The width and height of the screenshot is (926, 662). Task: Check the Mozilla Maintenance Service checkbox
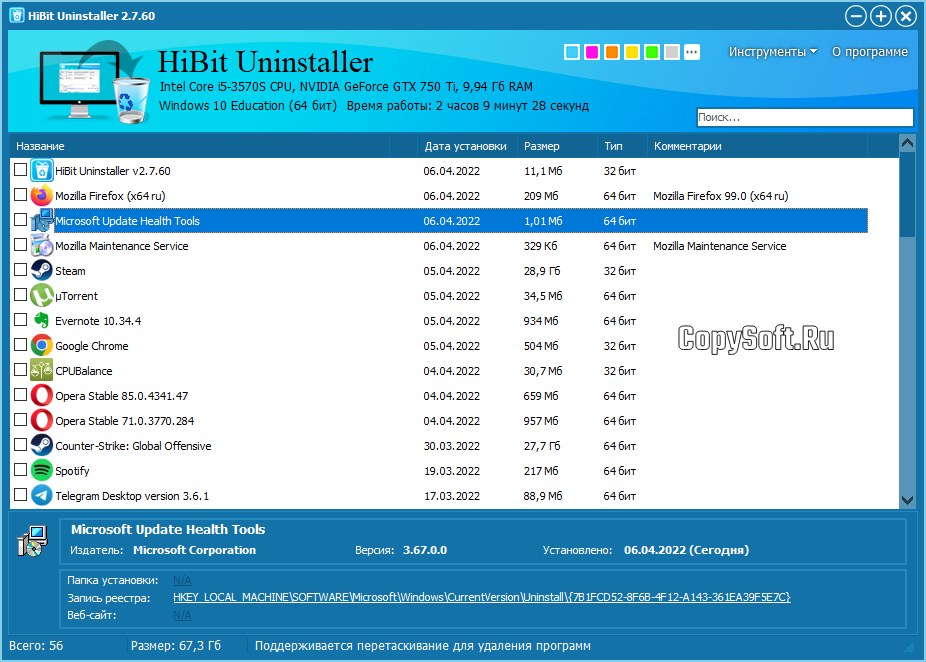coord(21,244)
